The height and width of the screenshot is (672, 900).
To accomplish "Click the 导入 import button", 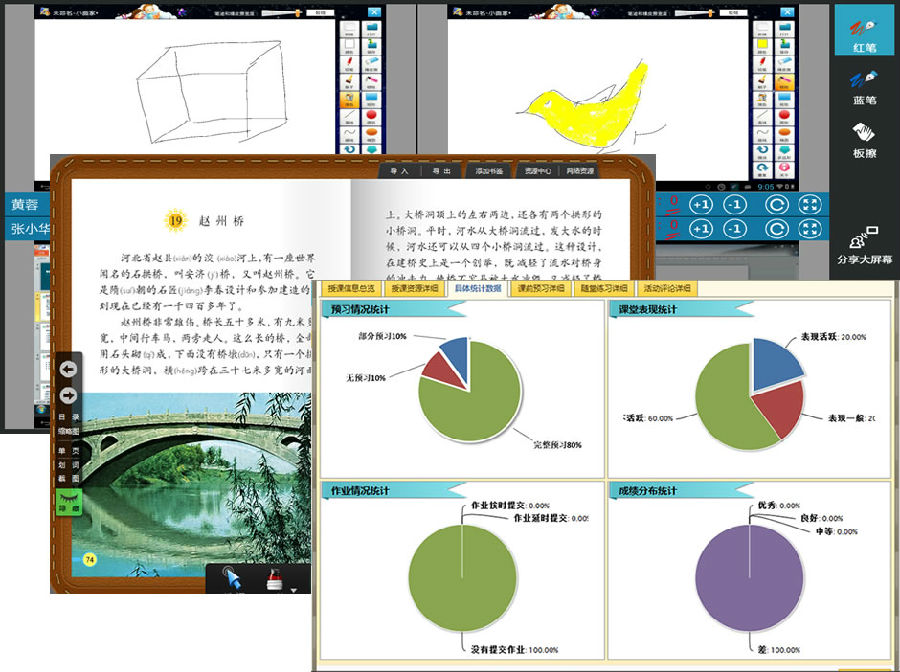I will point(399,172).
